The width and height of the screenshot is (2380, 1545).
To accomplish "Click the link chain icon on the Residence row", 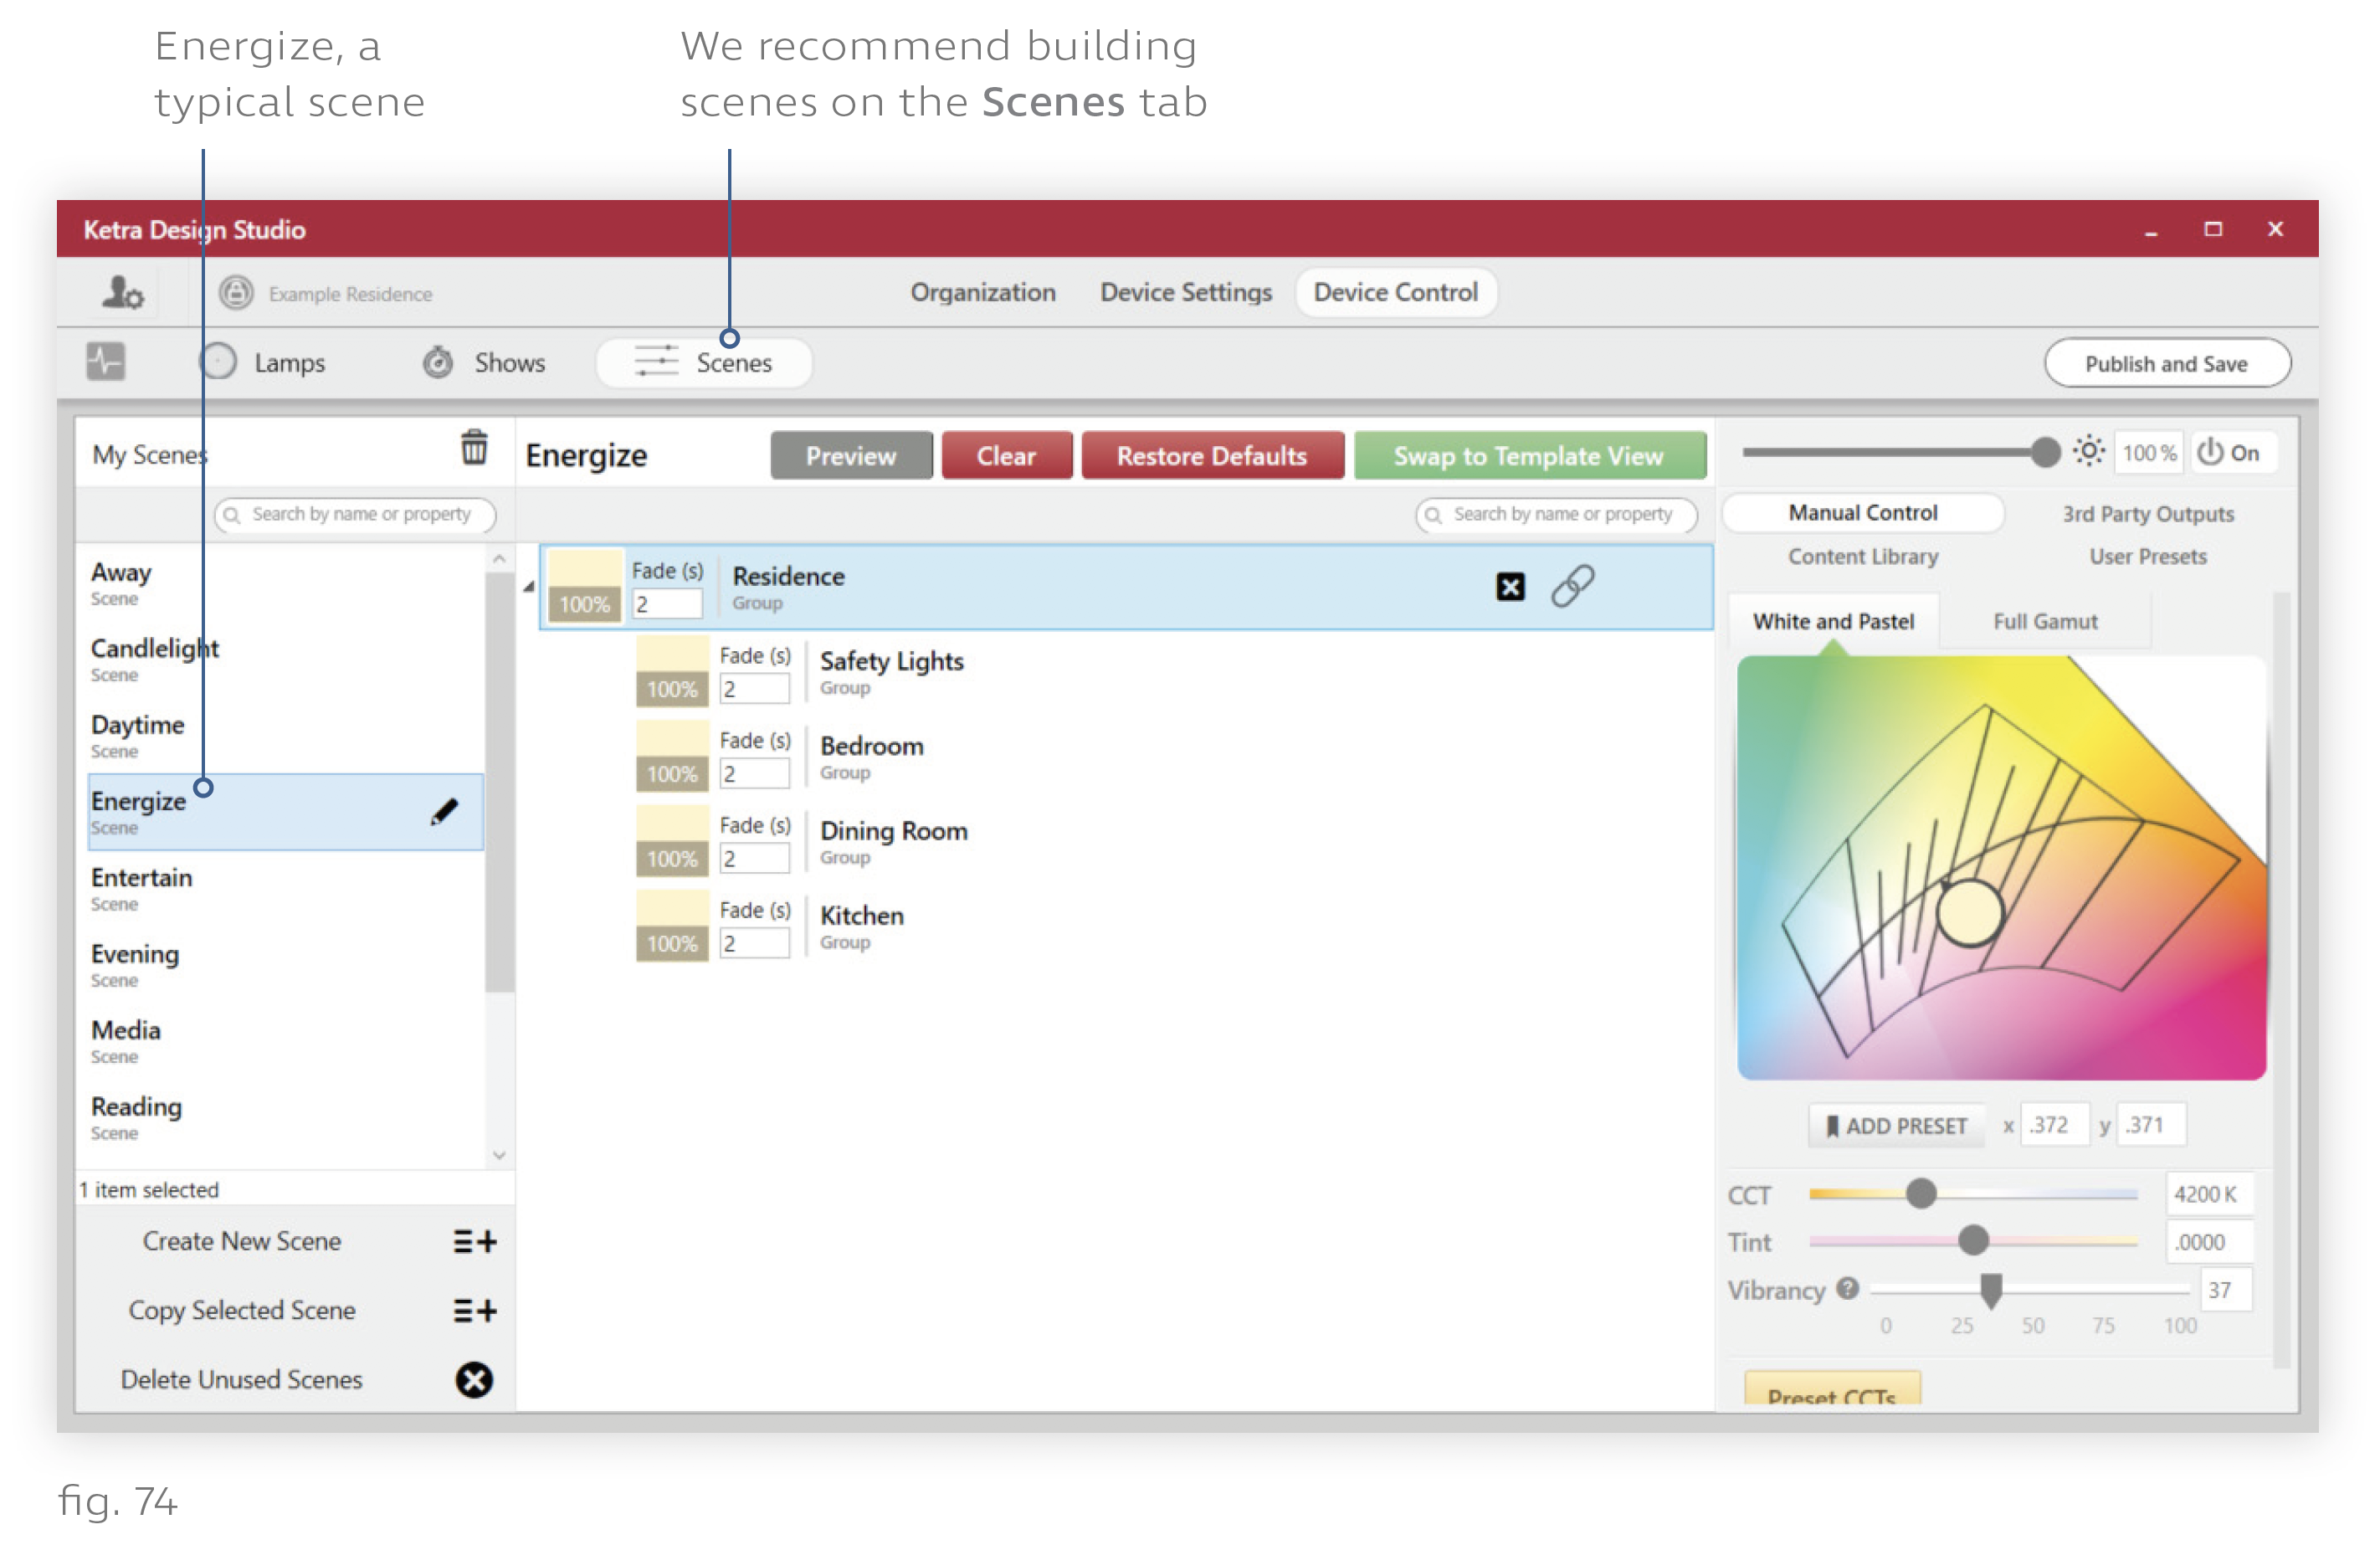I will (x=1572, y=586).
